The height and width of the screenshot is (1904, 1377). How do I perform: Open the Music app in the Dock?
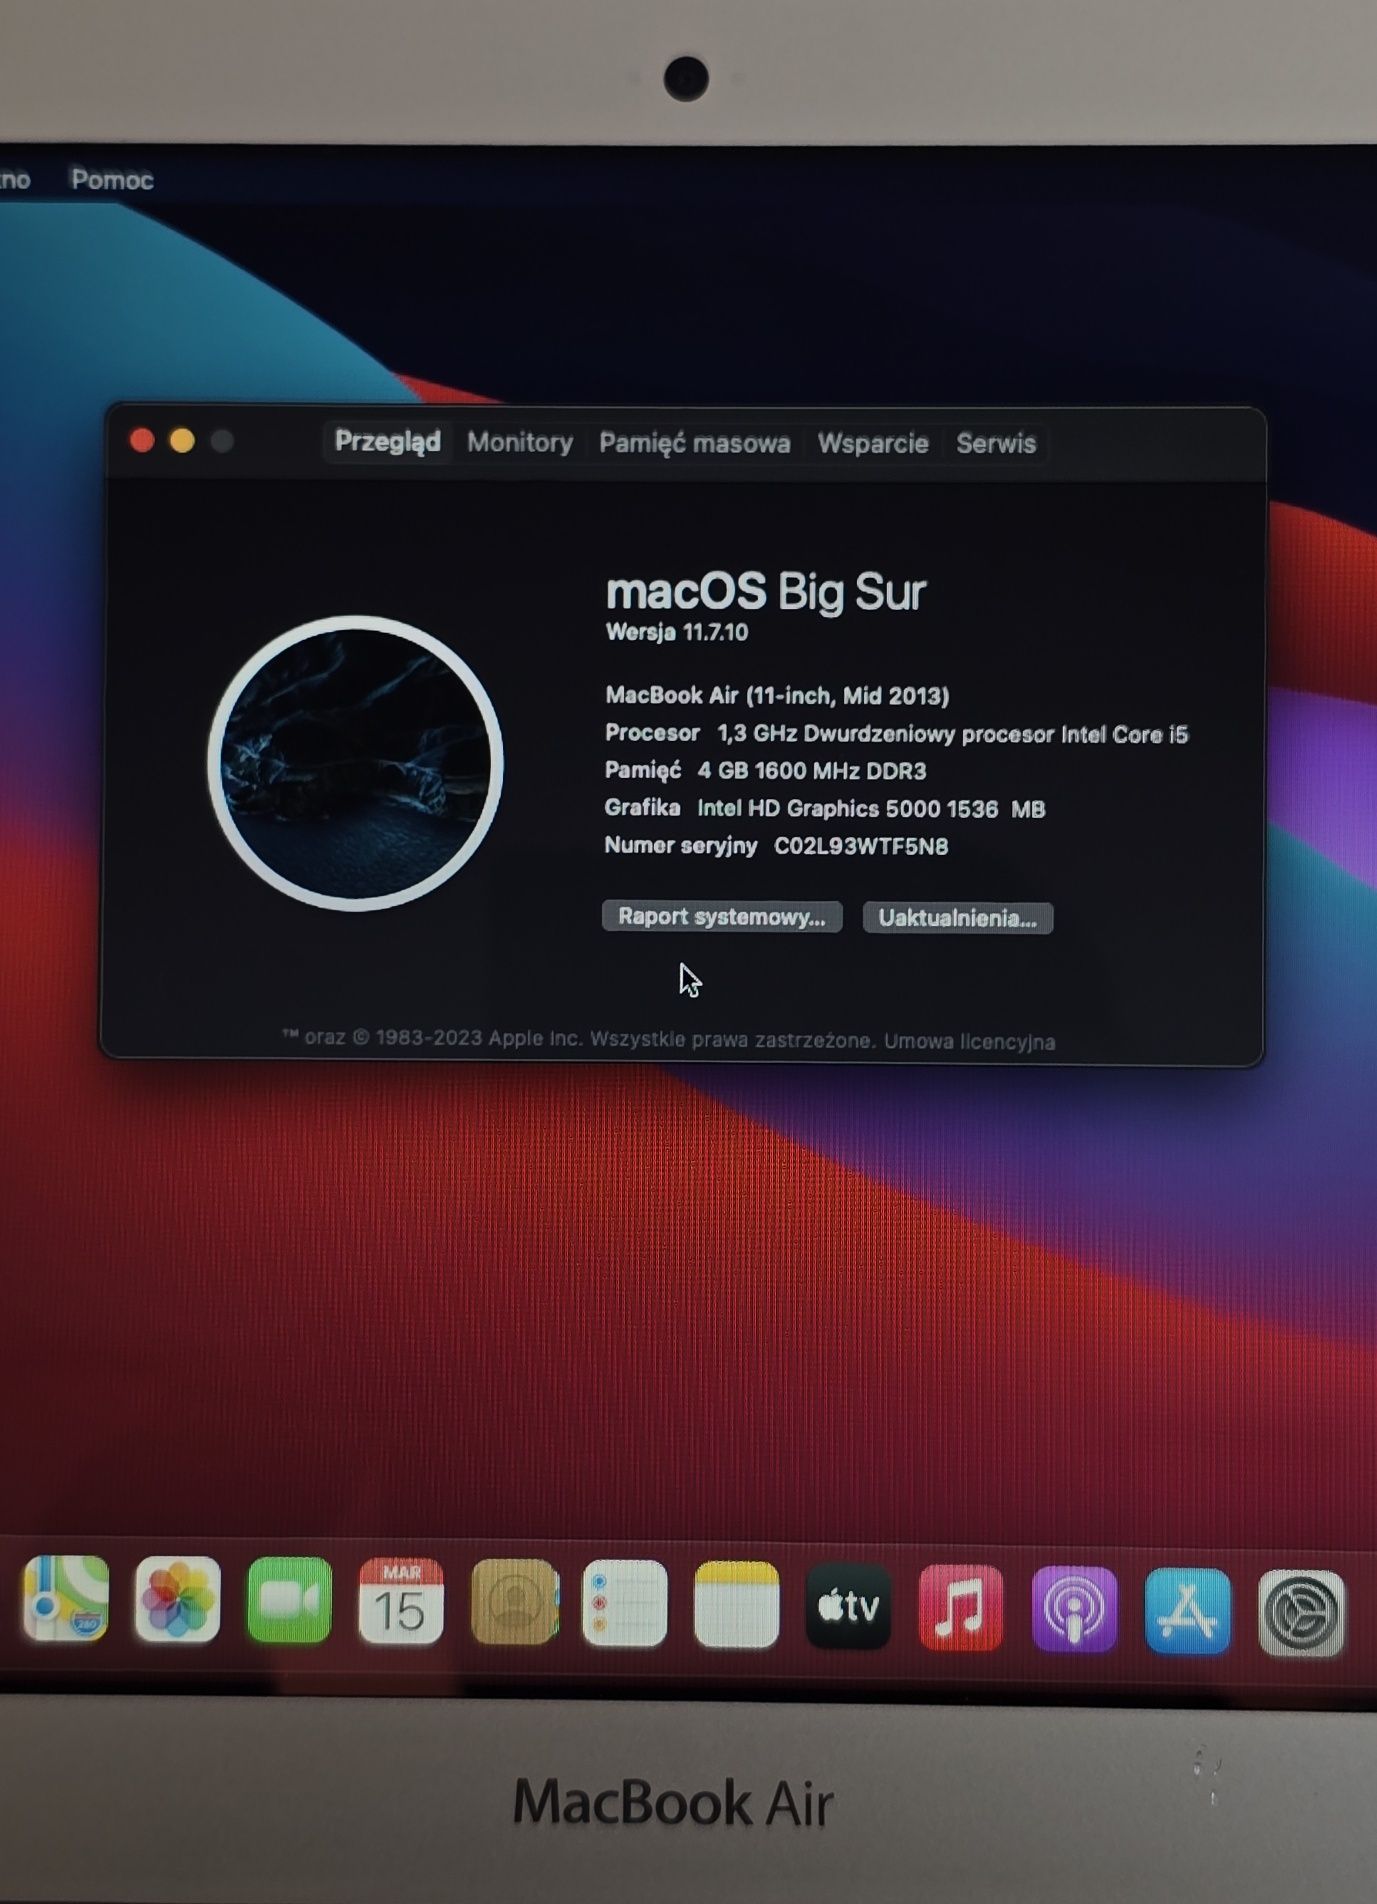[961, 1608]
